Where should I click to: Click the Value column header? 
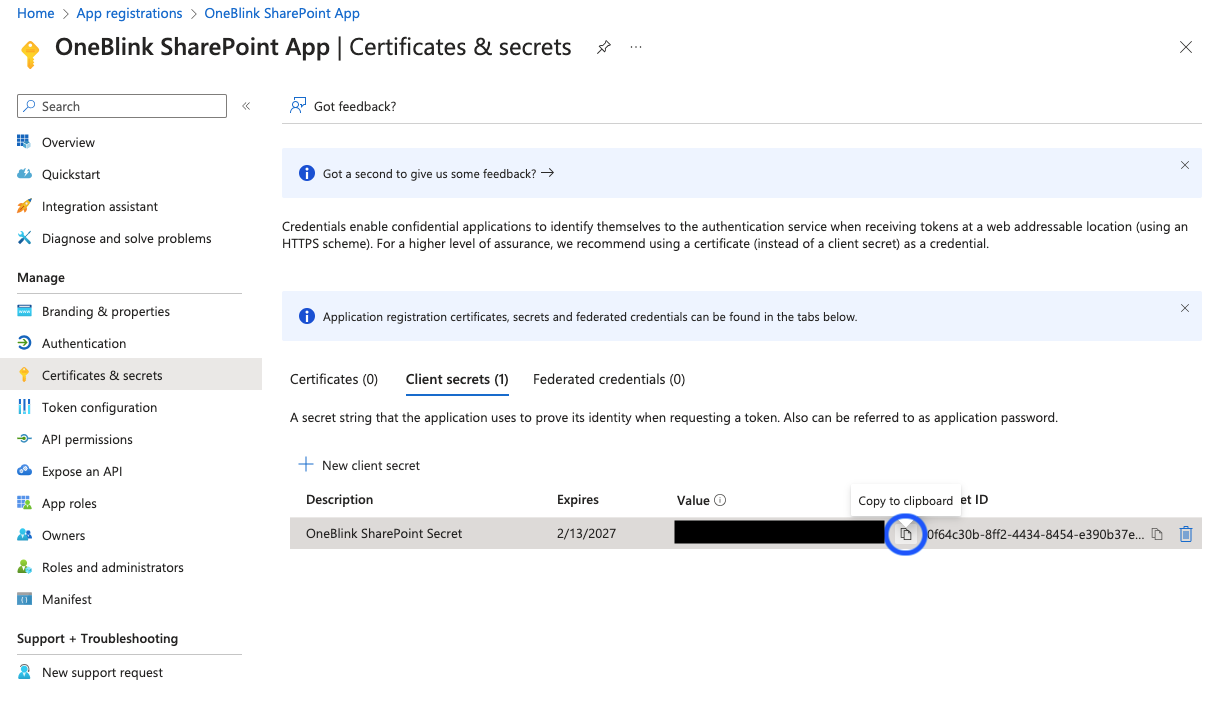tap(693, 500)
